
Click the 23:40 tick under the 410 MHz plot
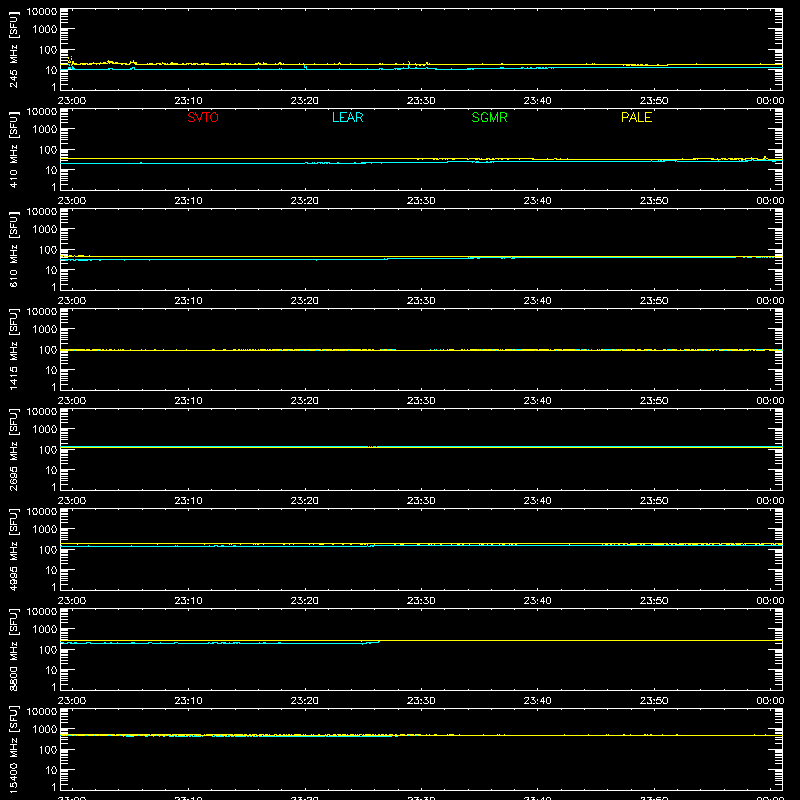(537, 201)
